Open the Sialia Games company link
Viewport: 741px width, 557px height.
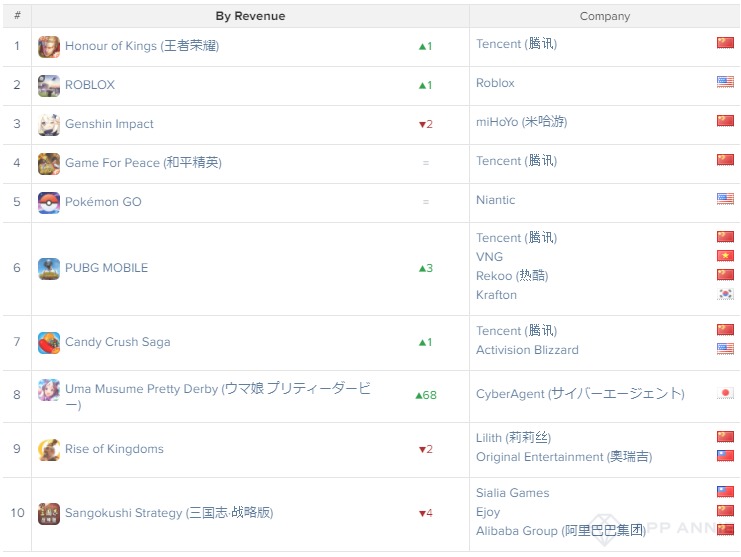click(x=513, y=493)
